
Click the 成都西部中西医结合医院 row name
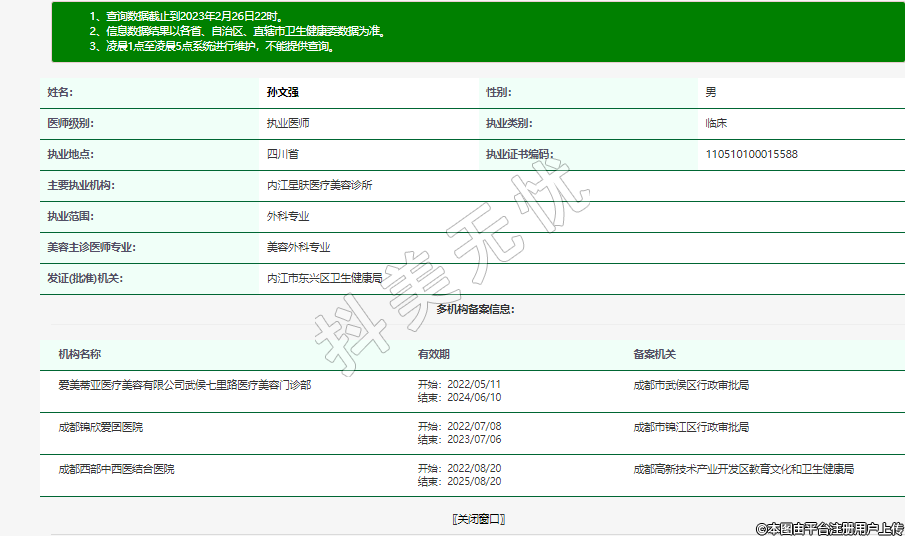(116, 469)
